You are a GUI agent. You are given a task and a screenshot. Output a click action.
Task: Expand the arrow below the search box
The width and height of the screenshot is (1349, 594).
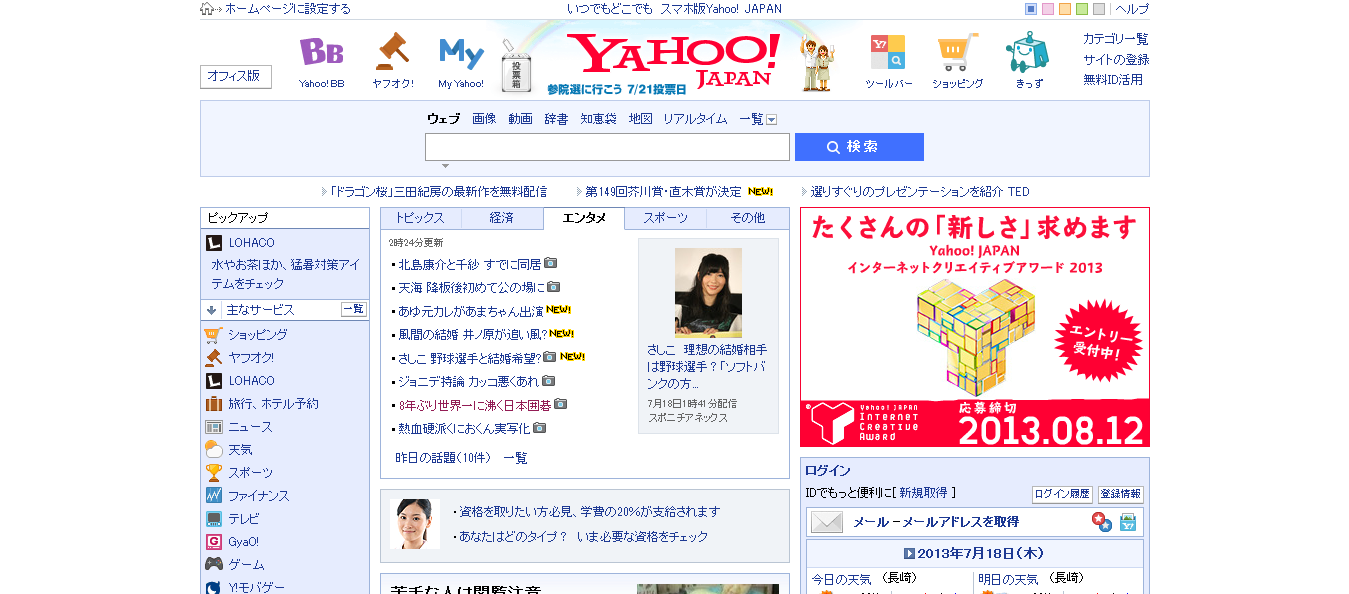pos(445,166)
